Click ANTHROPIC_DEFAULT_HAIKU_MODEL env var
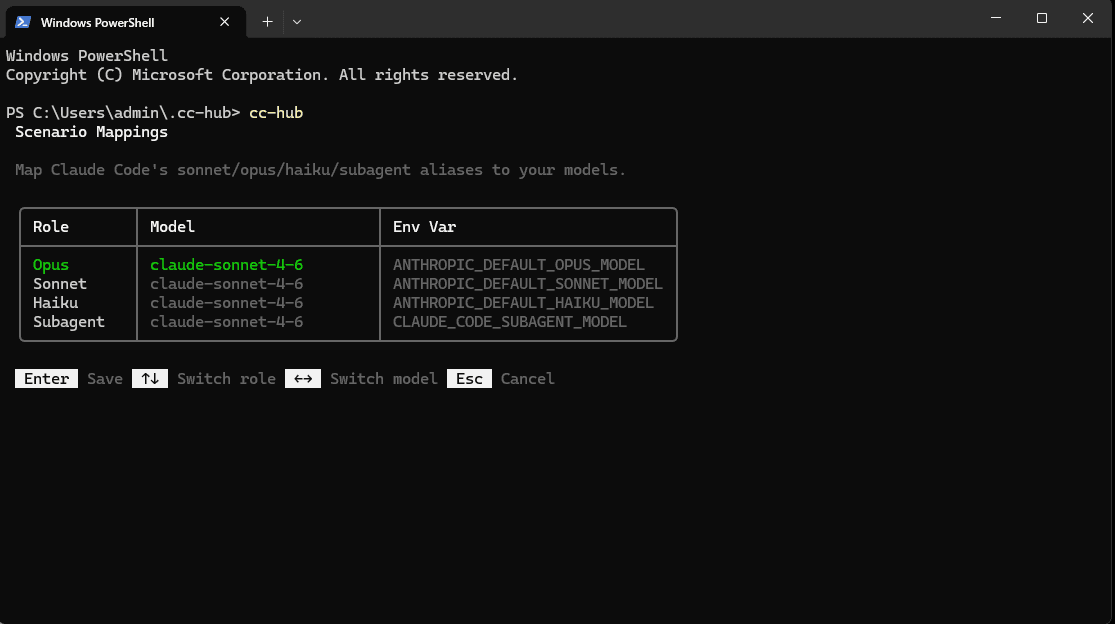 tap(523, 303)
